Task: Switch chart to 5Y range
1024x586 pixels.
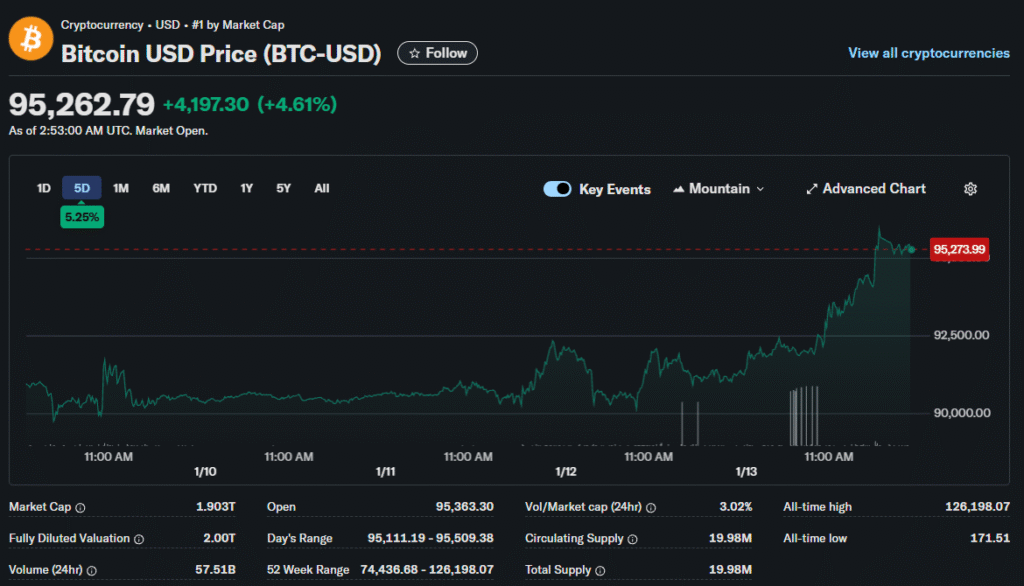Action: pyautogui.click(x=284, y=188)
